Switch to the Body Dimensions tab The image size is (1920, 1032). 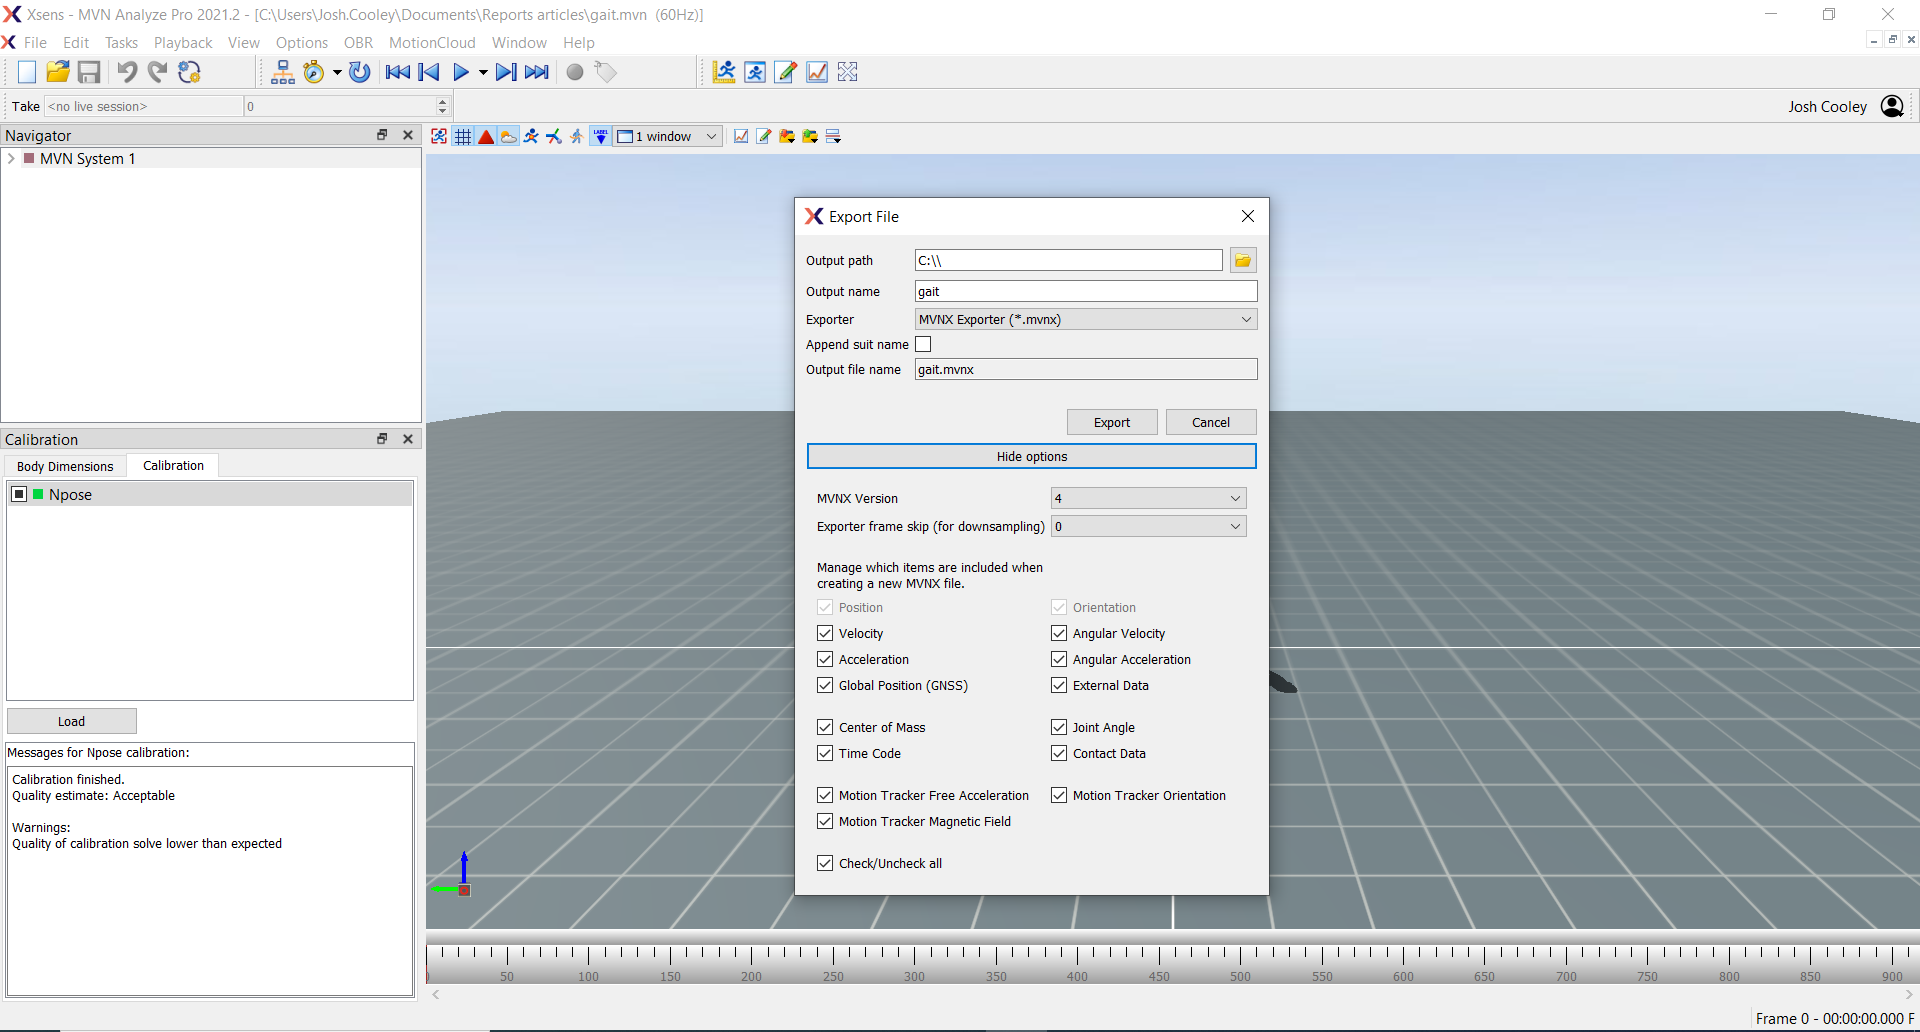(64, 466)
